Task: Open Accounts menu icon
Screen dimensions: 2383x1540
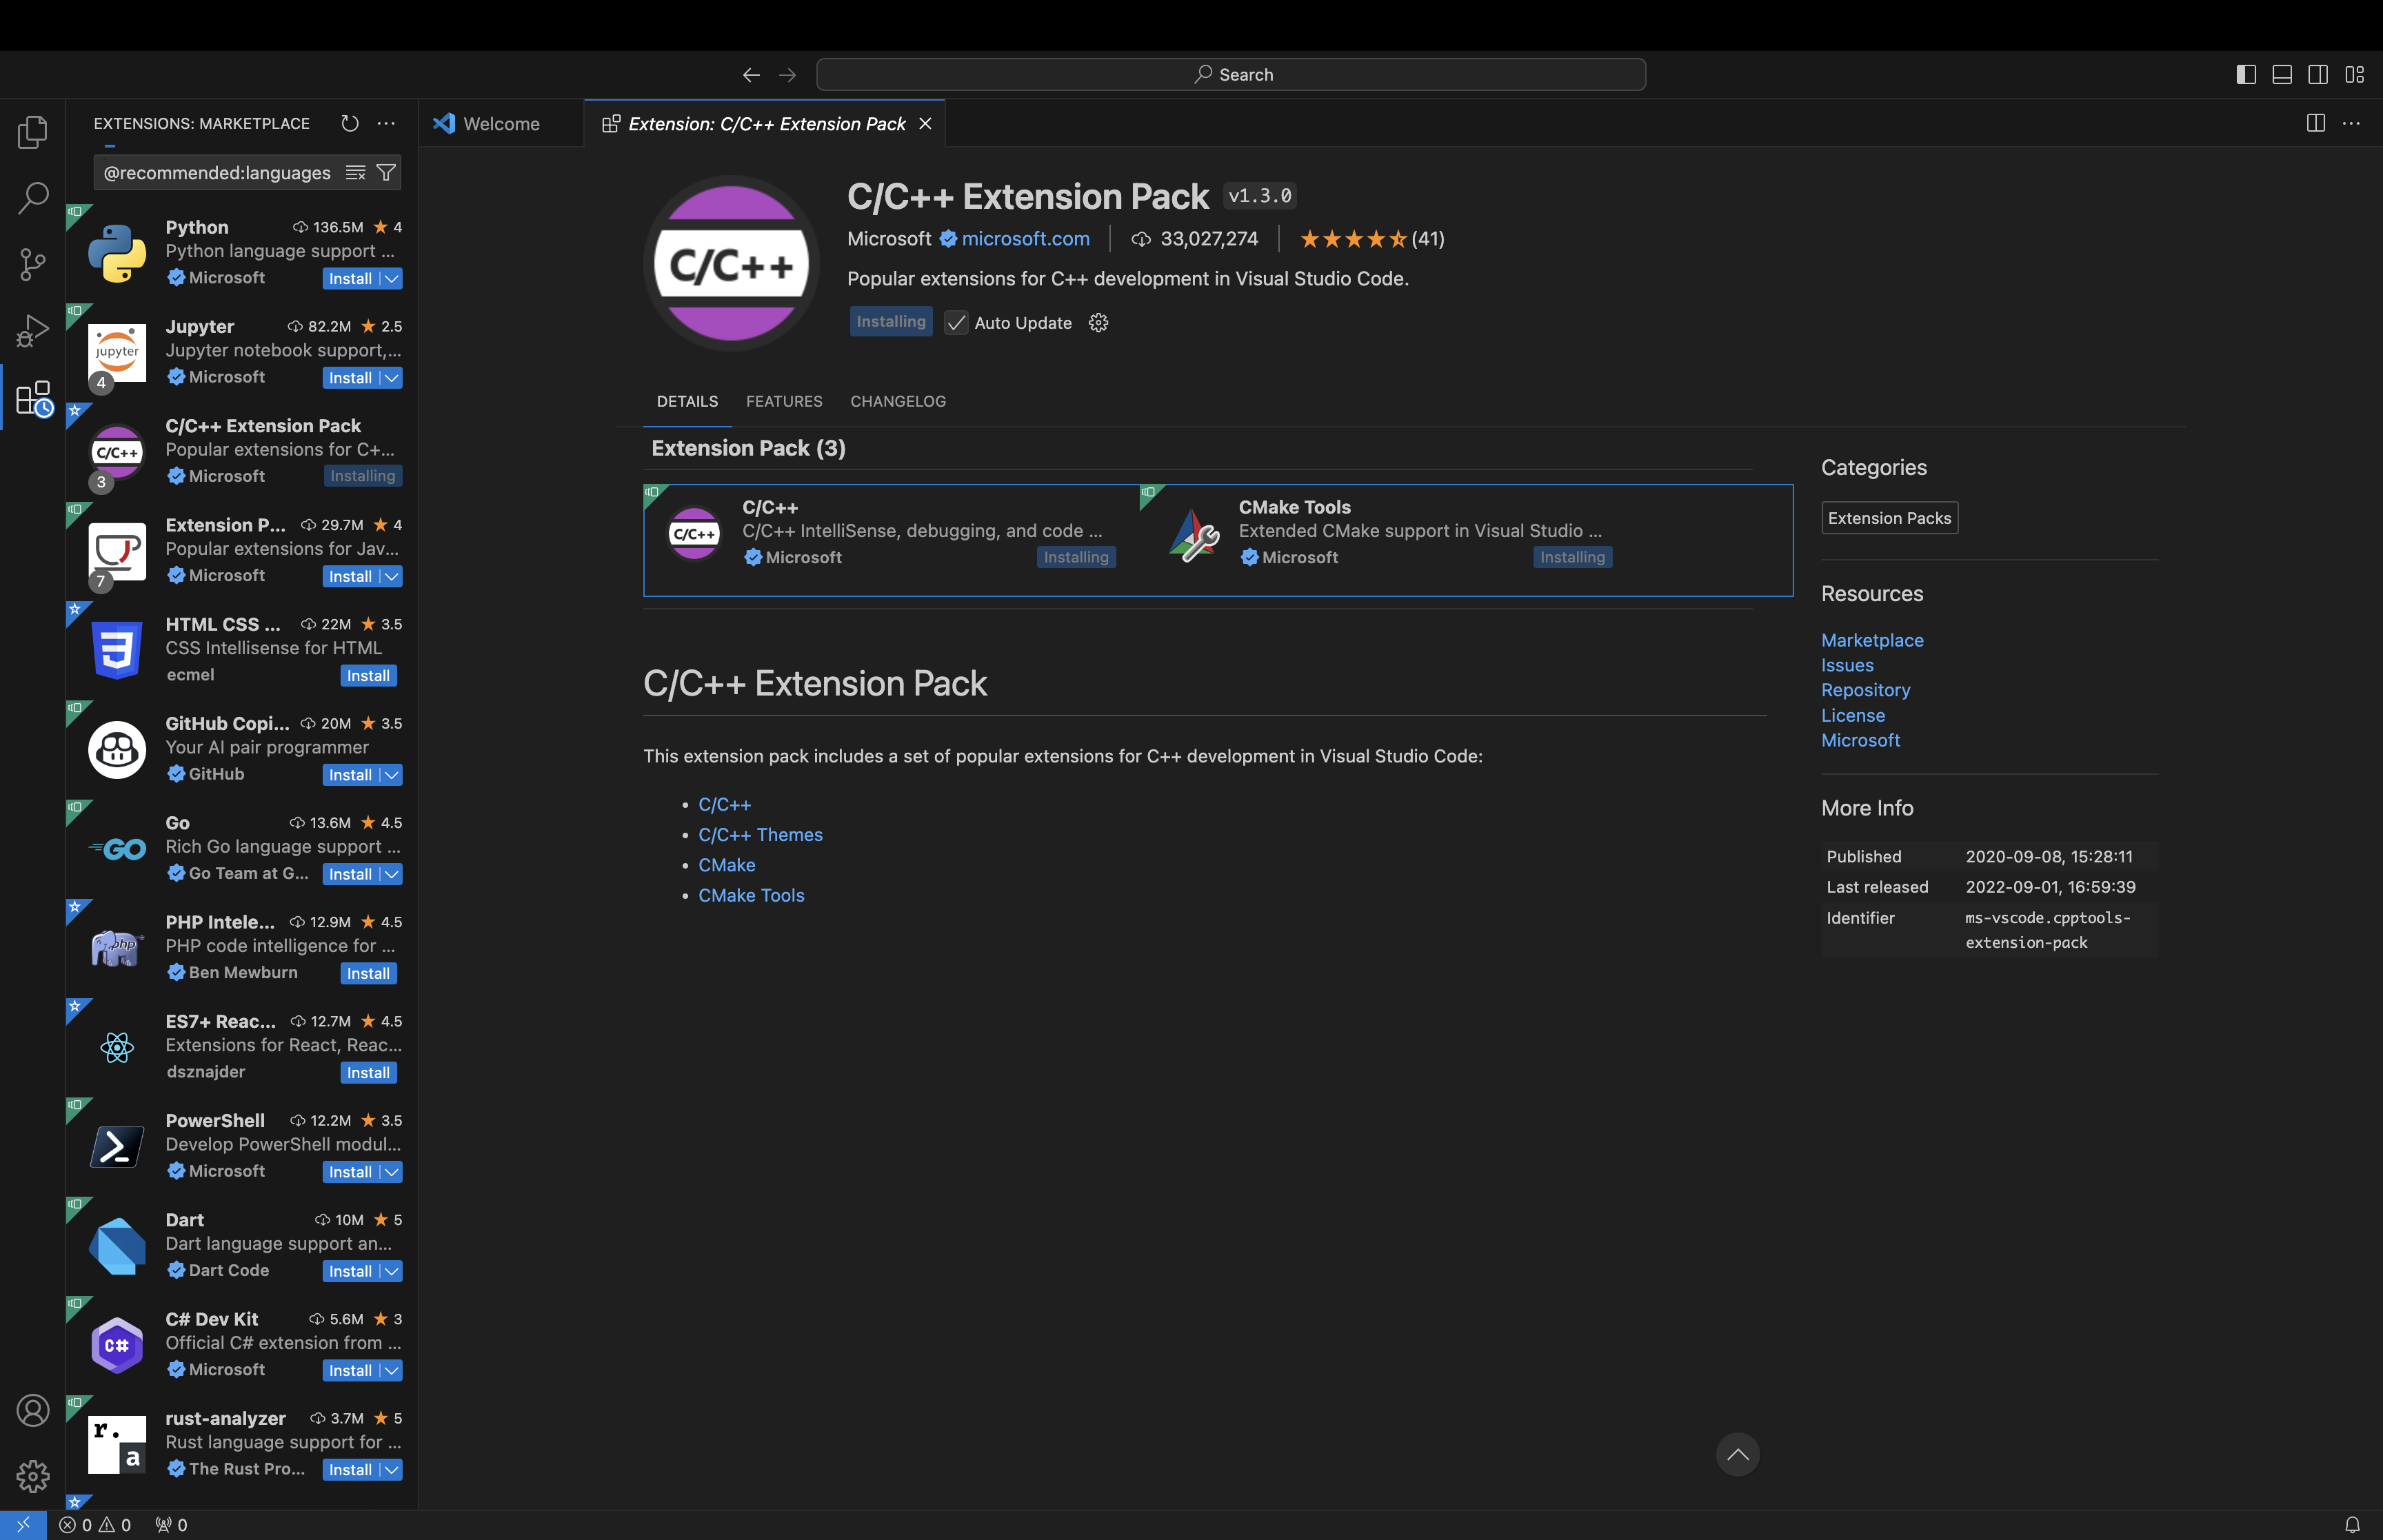Action: click(33, 1410)
